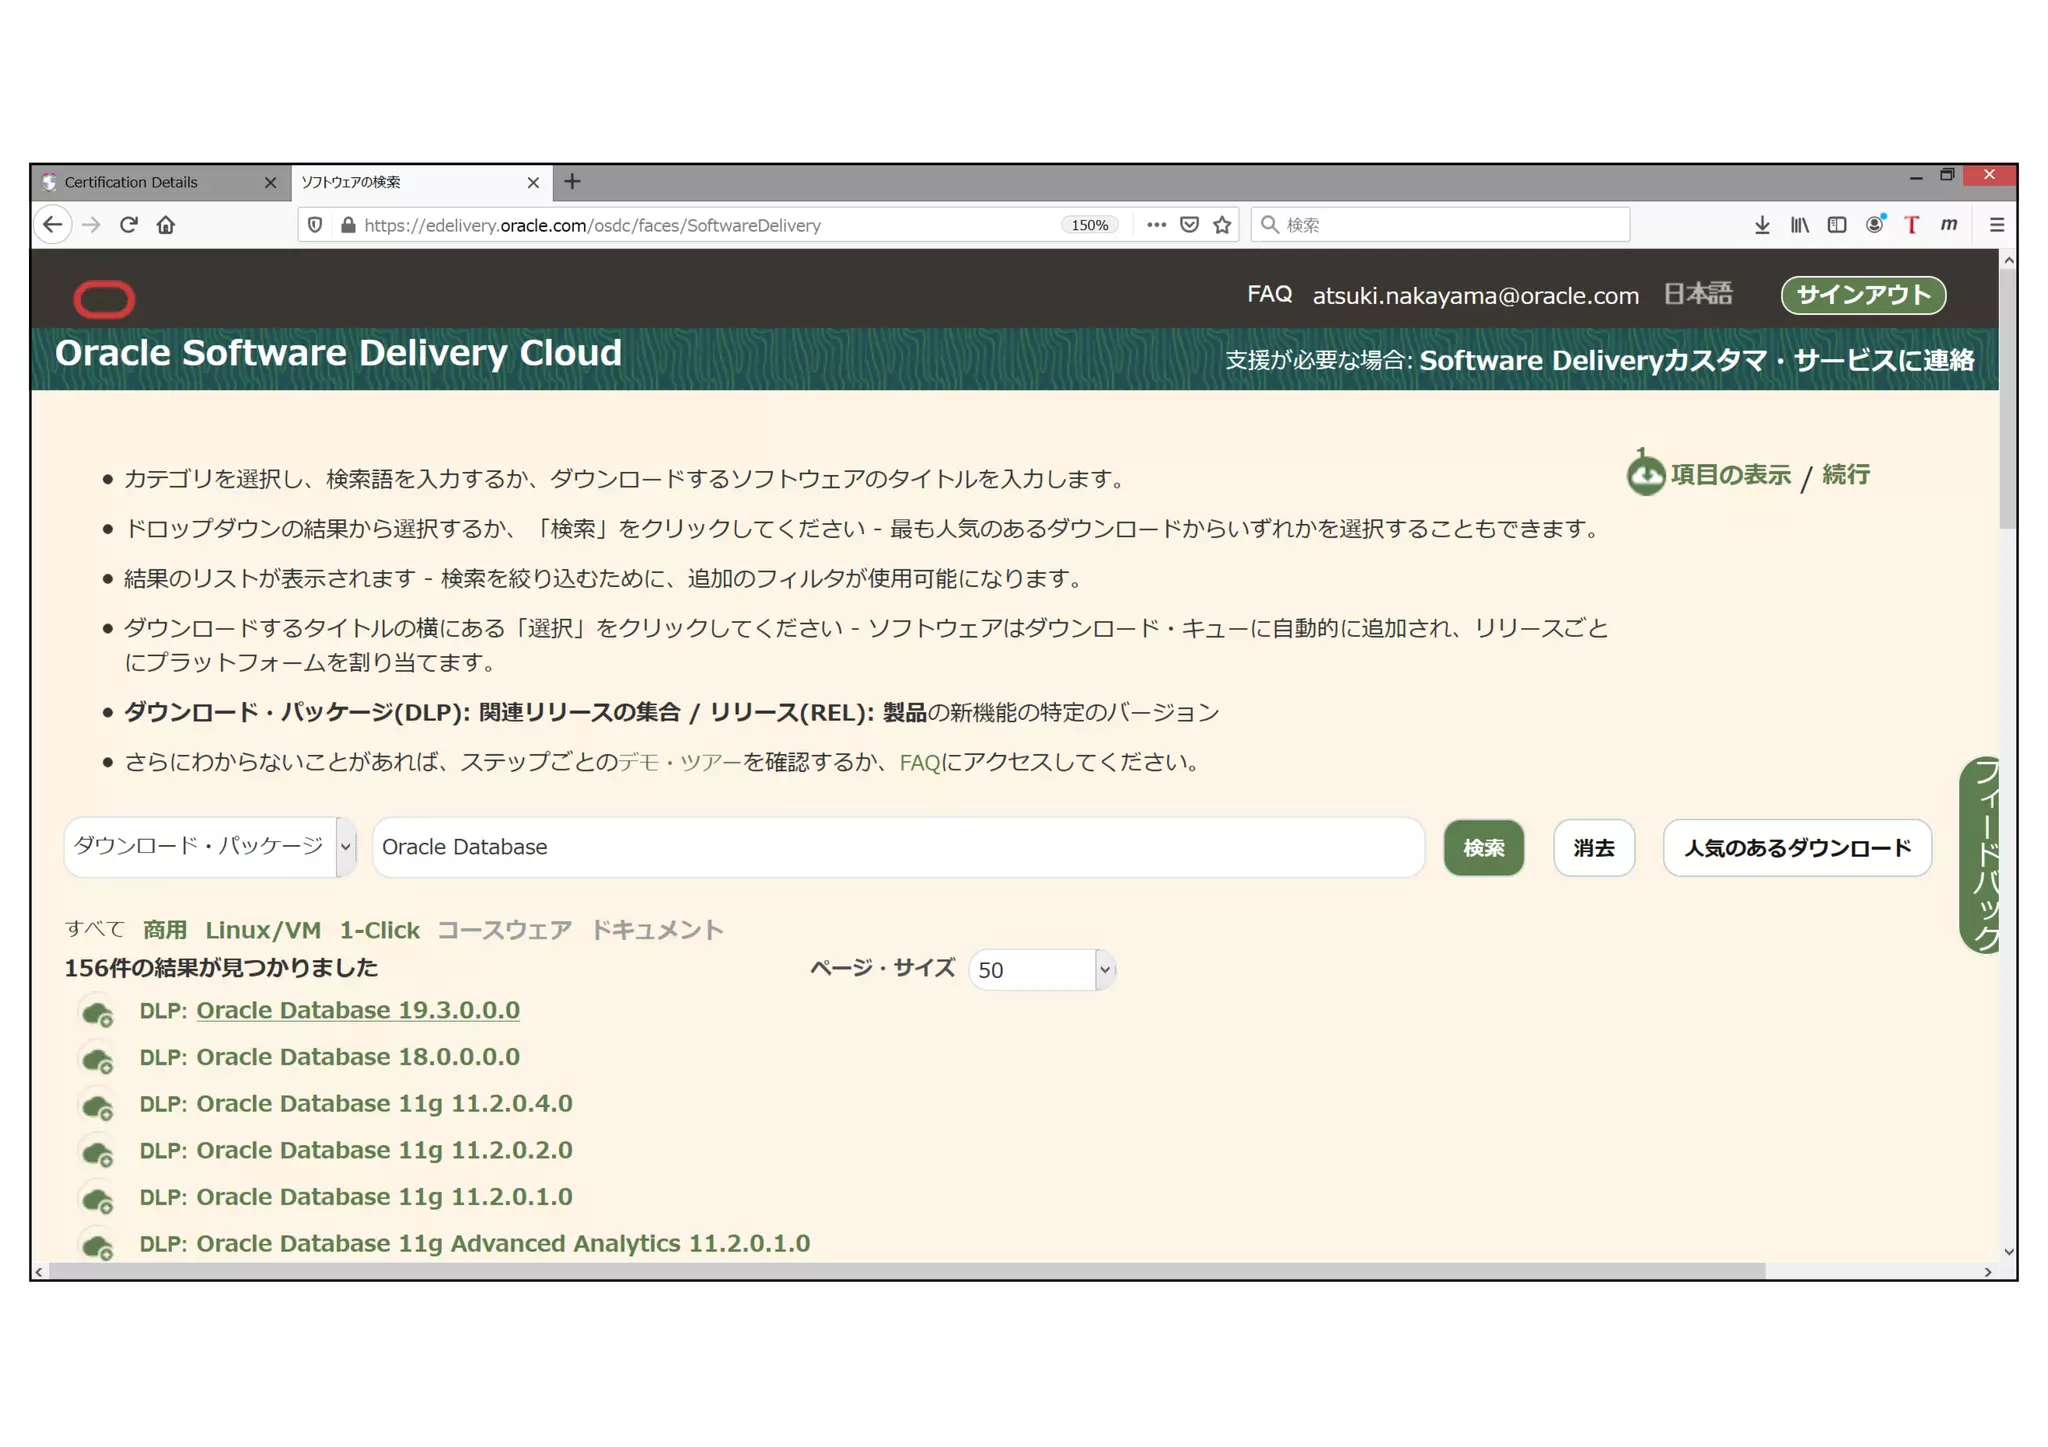Click the tracking protection shield icon

(315, 225)
